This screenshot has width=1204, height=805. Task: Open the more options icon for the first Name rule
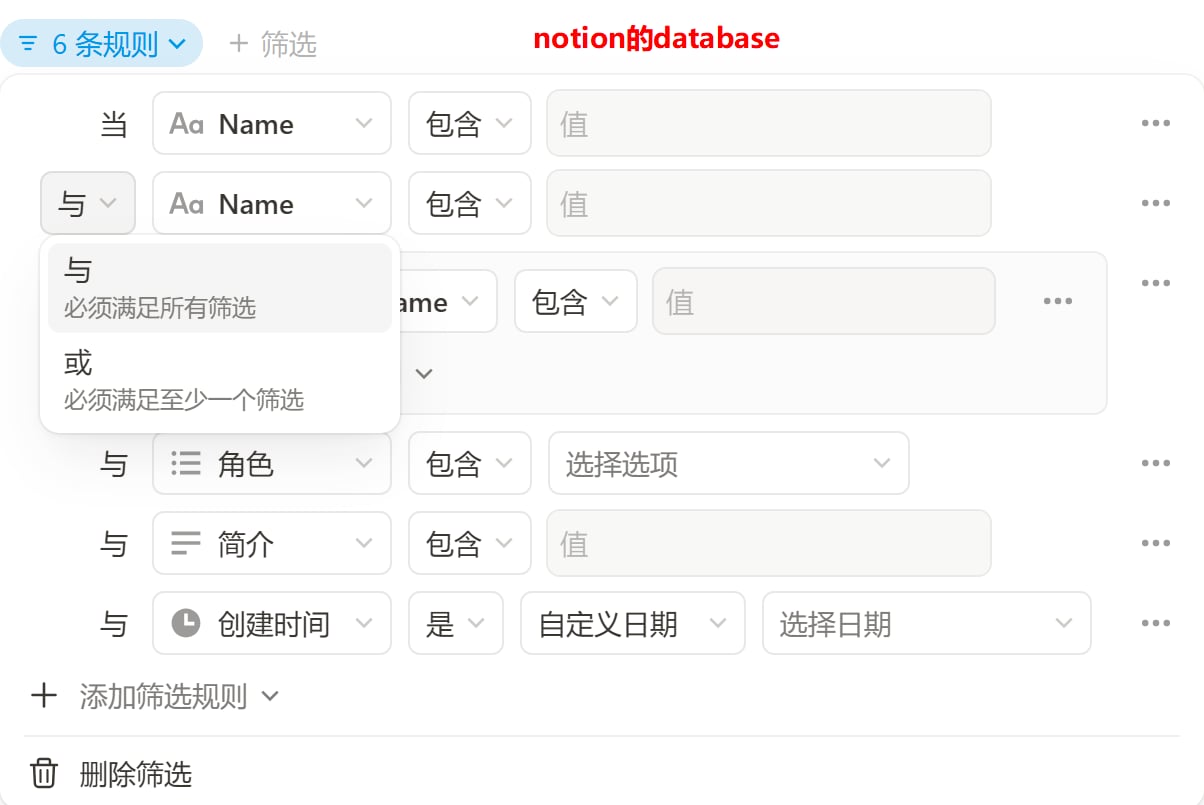coord(1155,123)
